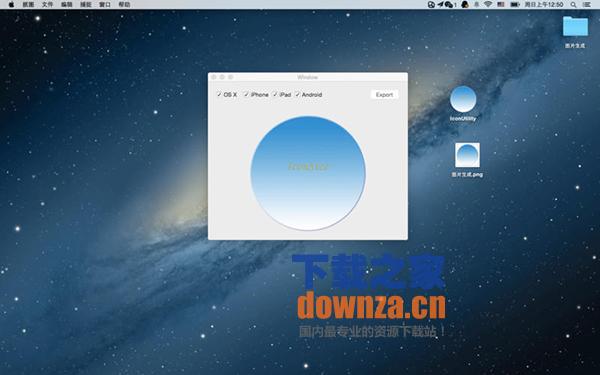Click the zoom button of the Window dialog

(x=231, y=77)
